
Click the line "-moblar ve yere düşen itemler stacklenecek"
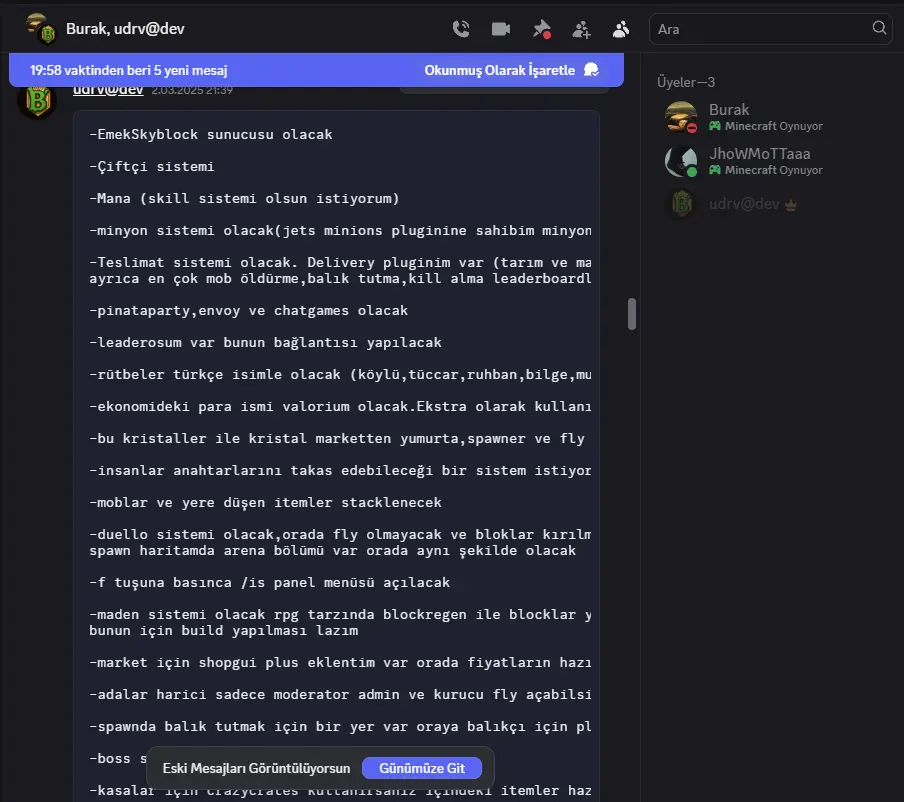click(x=265, y=502)
